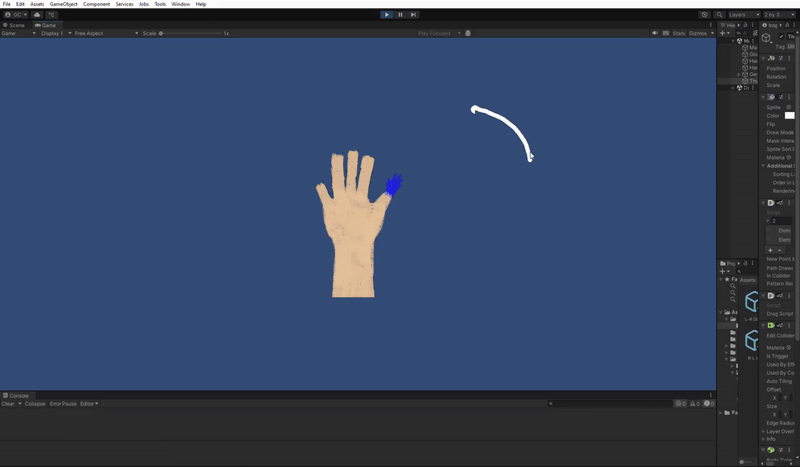
Task: Open the Game view mode dropdown
Action: tap(18, 33)
